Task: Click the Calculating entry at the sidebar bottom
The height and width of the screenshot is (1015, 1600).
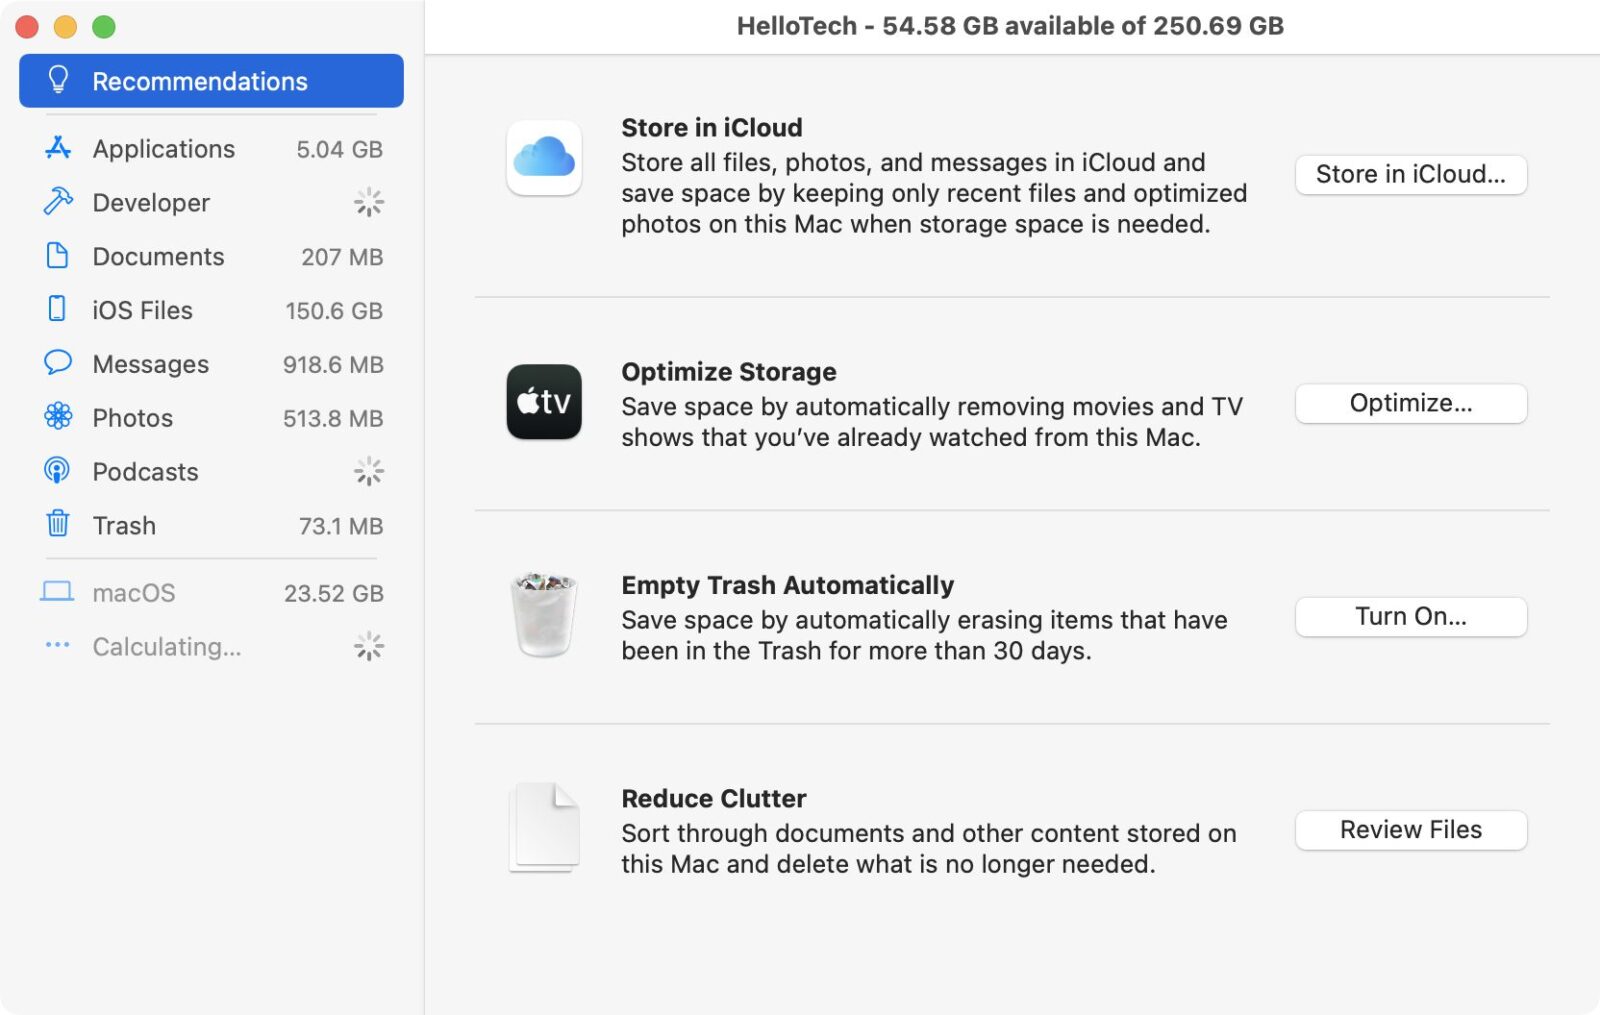Action: pos(166,646)
